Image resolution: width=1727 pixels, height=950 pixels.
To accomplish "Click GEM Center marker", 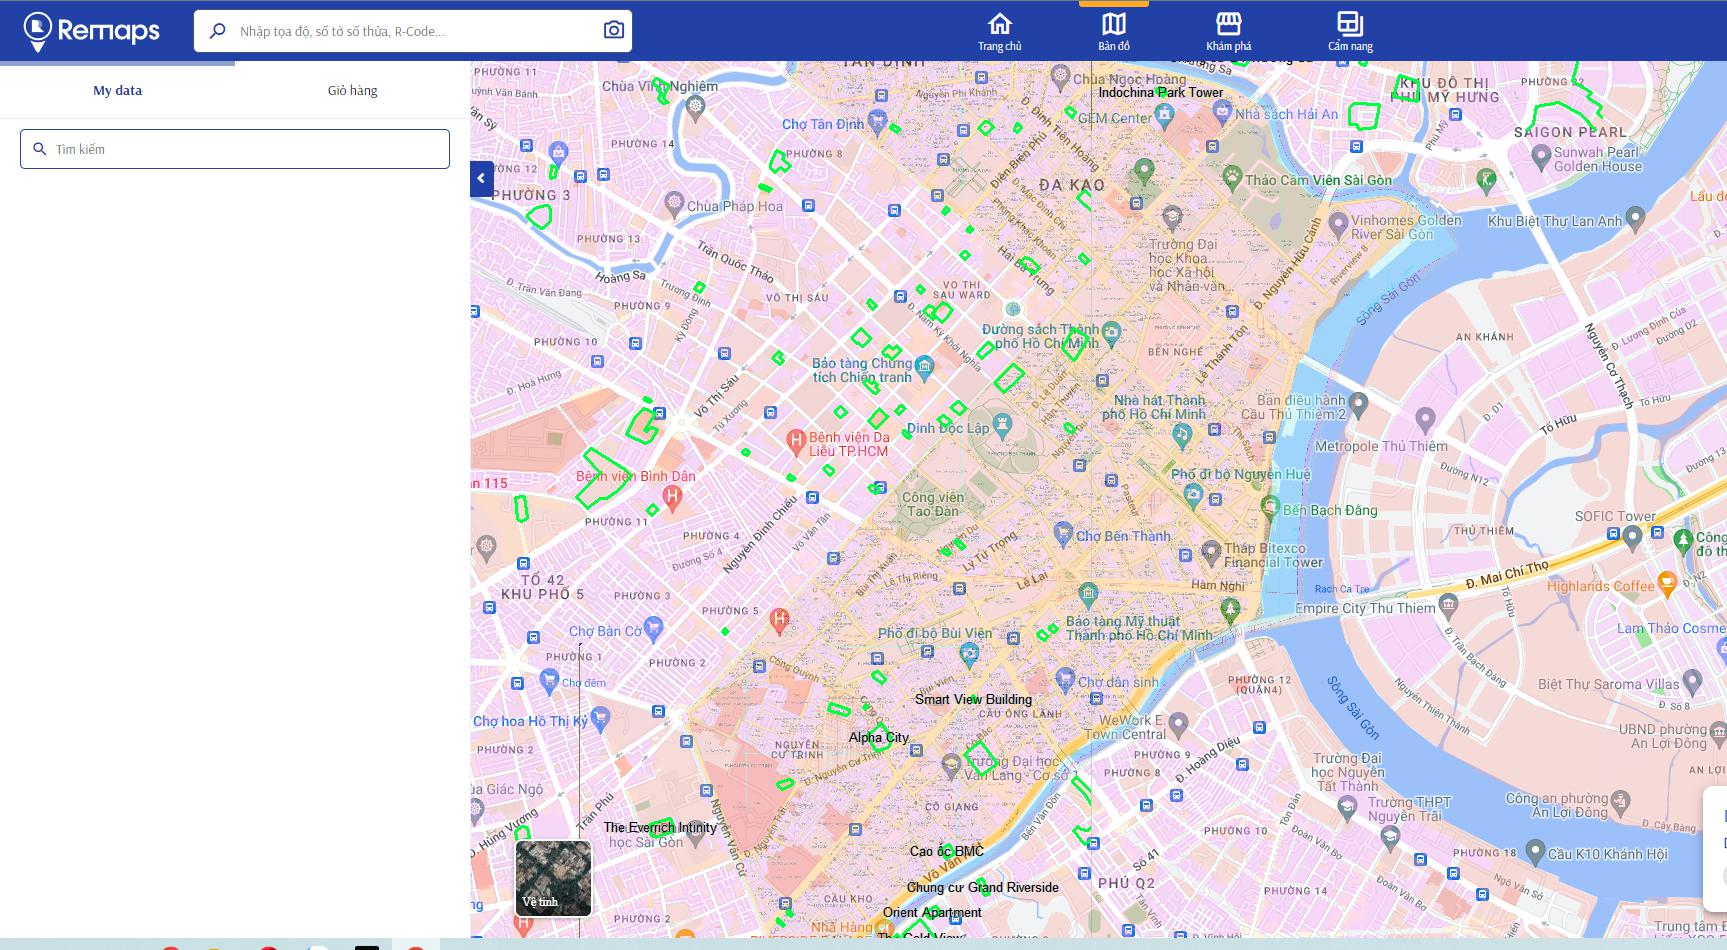I will [1163, 115].
